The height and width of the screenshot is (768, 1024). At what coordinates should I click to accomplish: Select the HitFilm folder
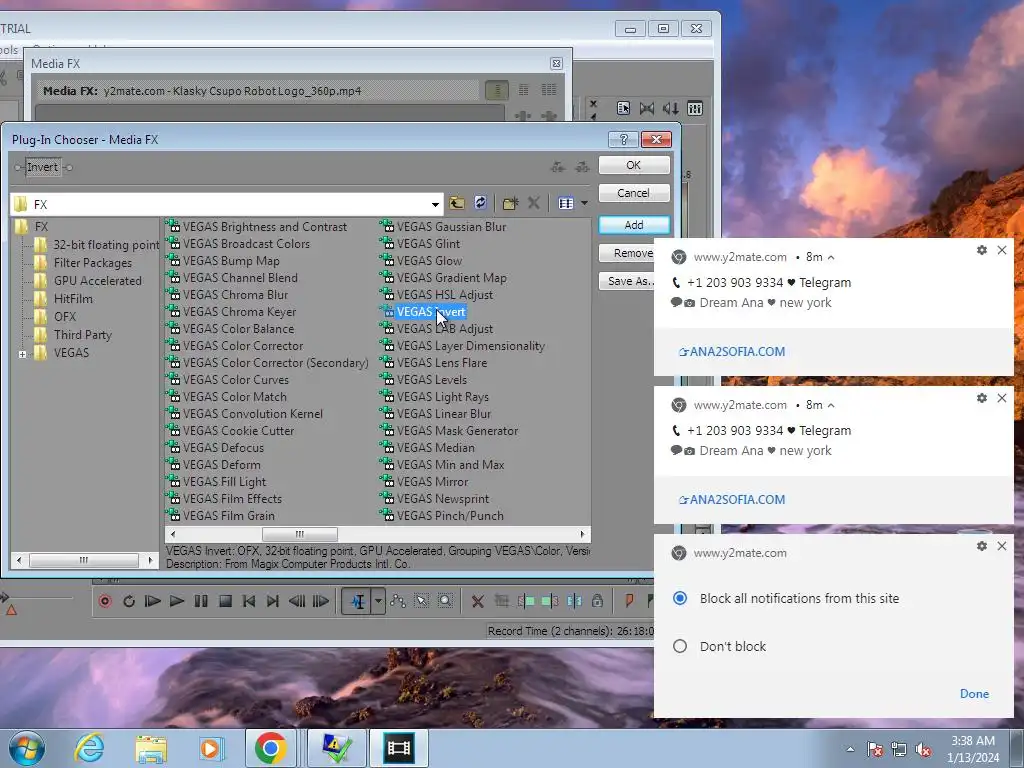coord(73,298)
